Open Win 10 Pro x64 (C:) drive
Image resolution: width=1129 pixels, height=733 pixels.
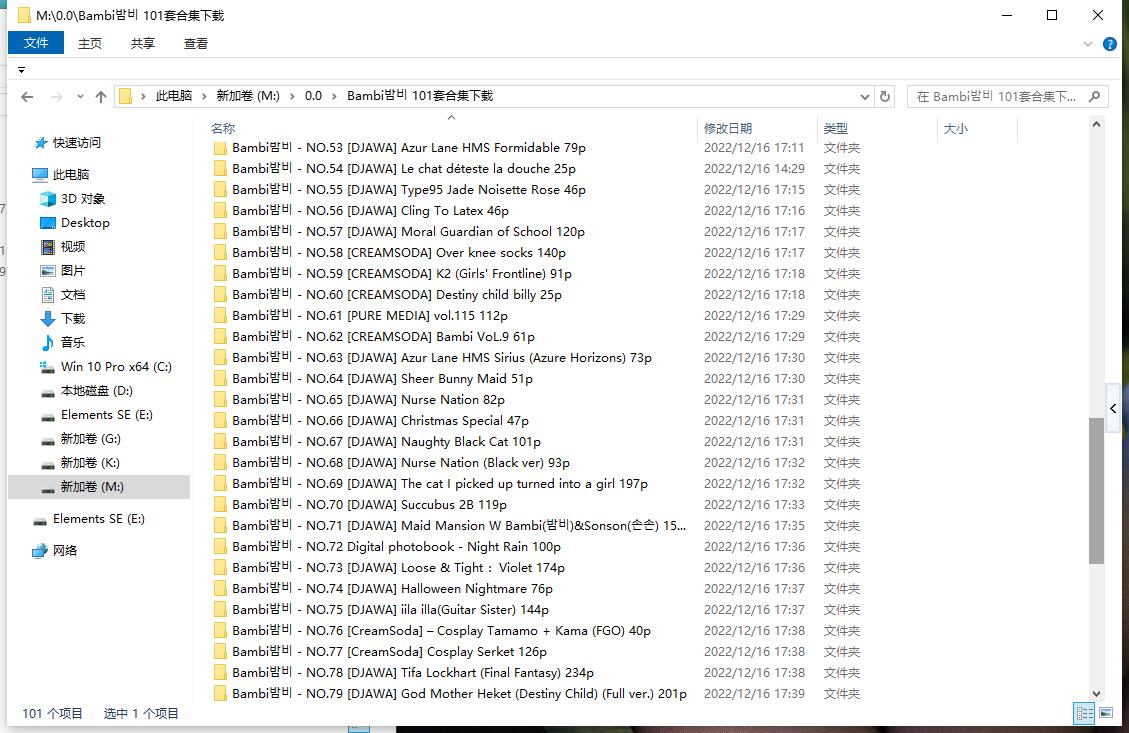click(106, 366)
